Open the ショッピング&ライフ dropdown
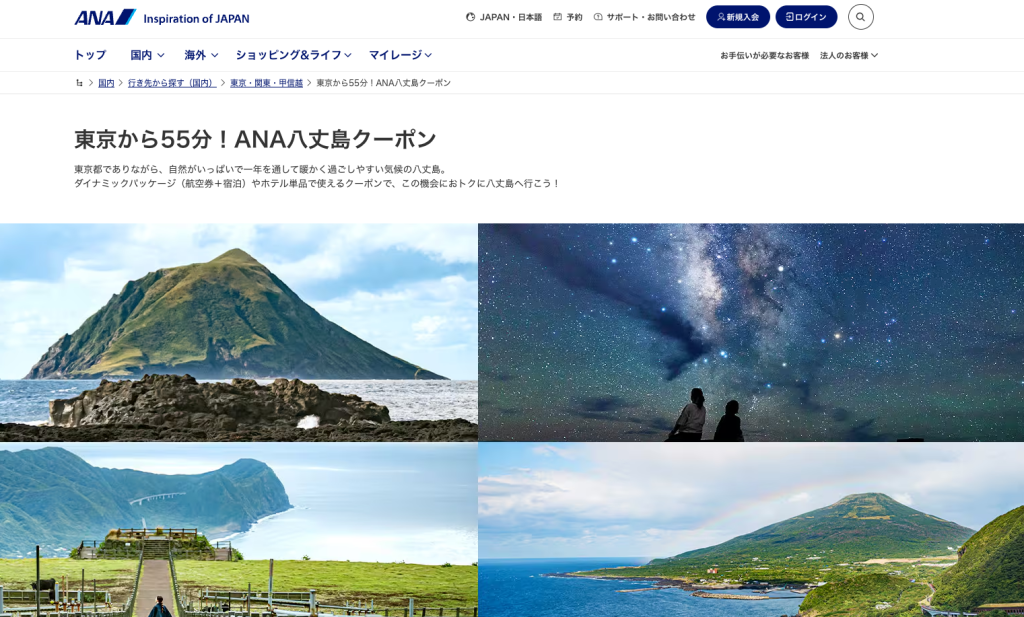Viewport: 1024px width, 617px height. coord(293,55)
